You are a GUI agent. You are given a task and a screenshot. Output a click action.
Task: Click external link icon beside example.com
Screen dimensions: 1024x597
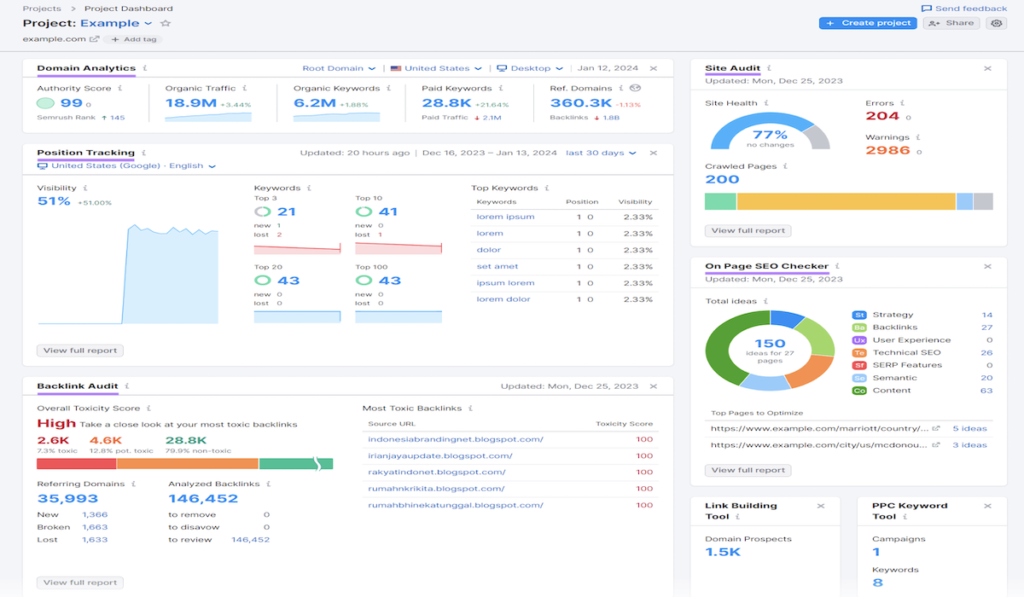coord(95,40)
